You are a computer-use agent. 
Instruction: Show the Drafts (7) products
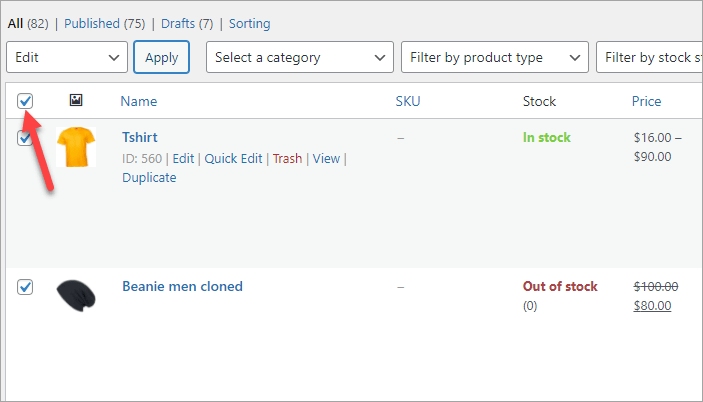click(x=188, y=23)
